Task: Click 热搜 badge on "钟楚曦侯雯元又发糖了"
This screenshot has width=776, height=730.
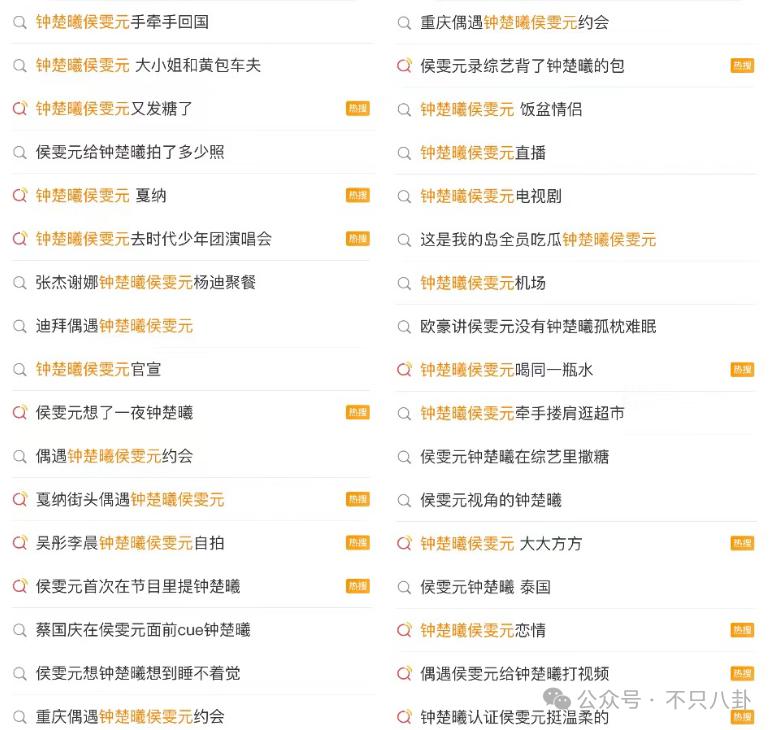Action: 357,109
